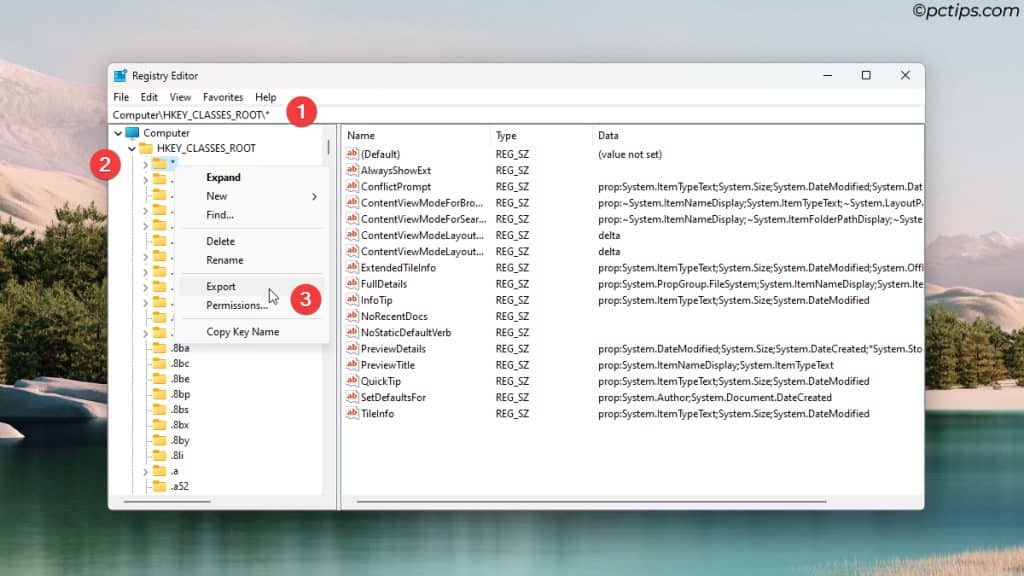The image size is (1024, 576).
Task: Select the (Default) value icon
Action: (352, 154)
